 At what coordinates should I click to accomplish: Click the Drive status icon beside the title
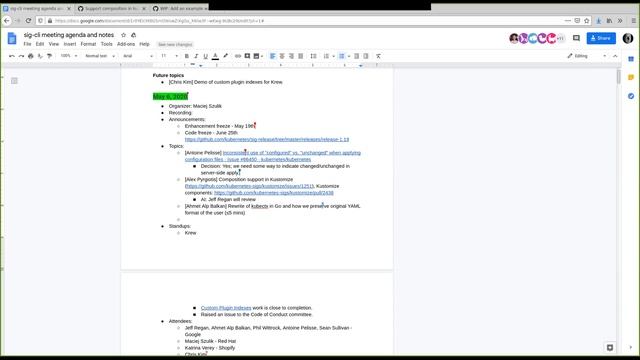coord(133,35)
